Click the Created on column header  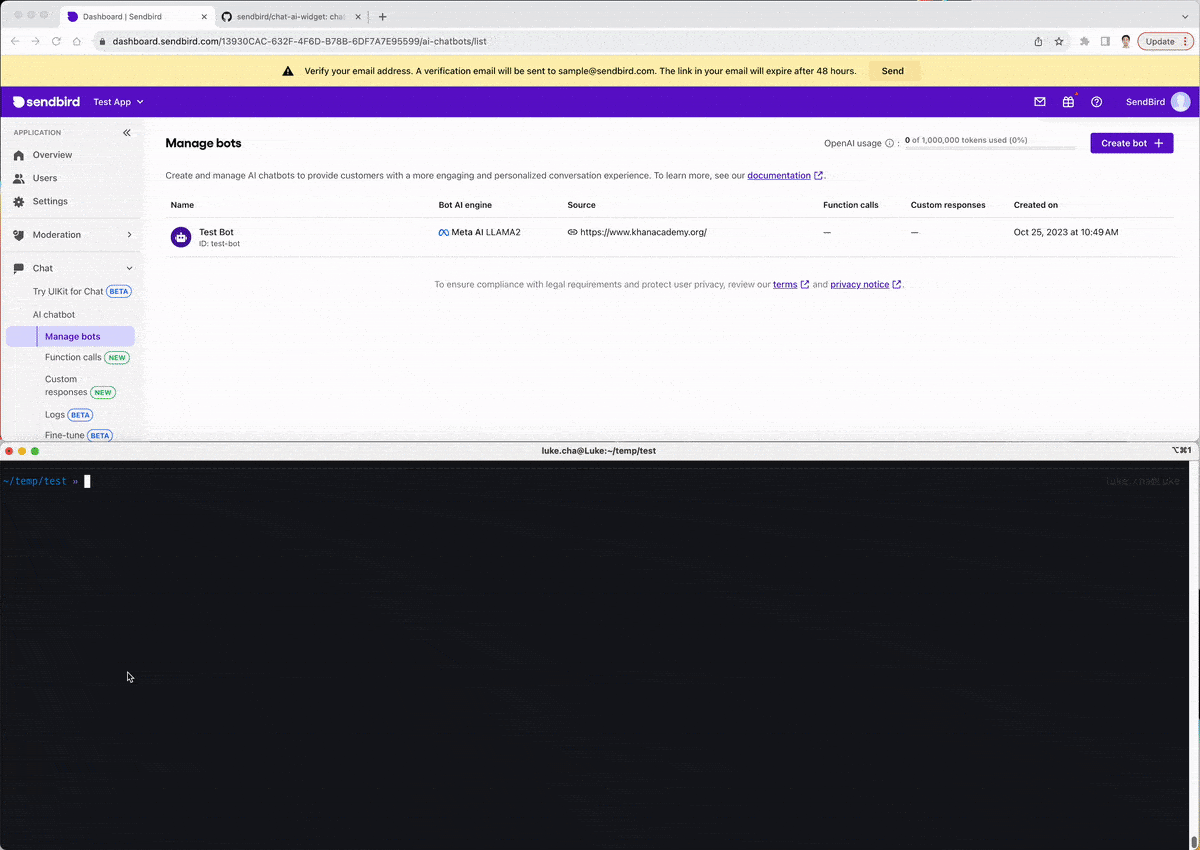tap(1035, 205)
